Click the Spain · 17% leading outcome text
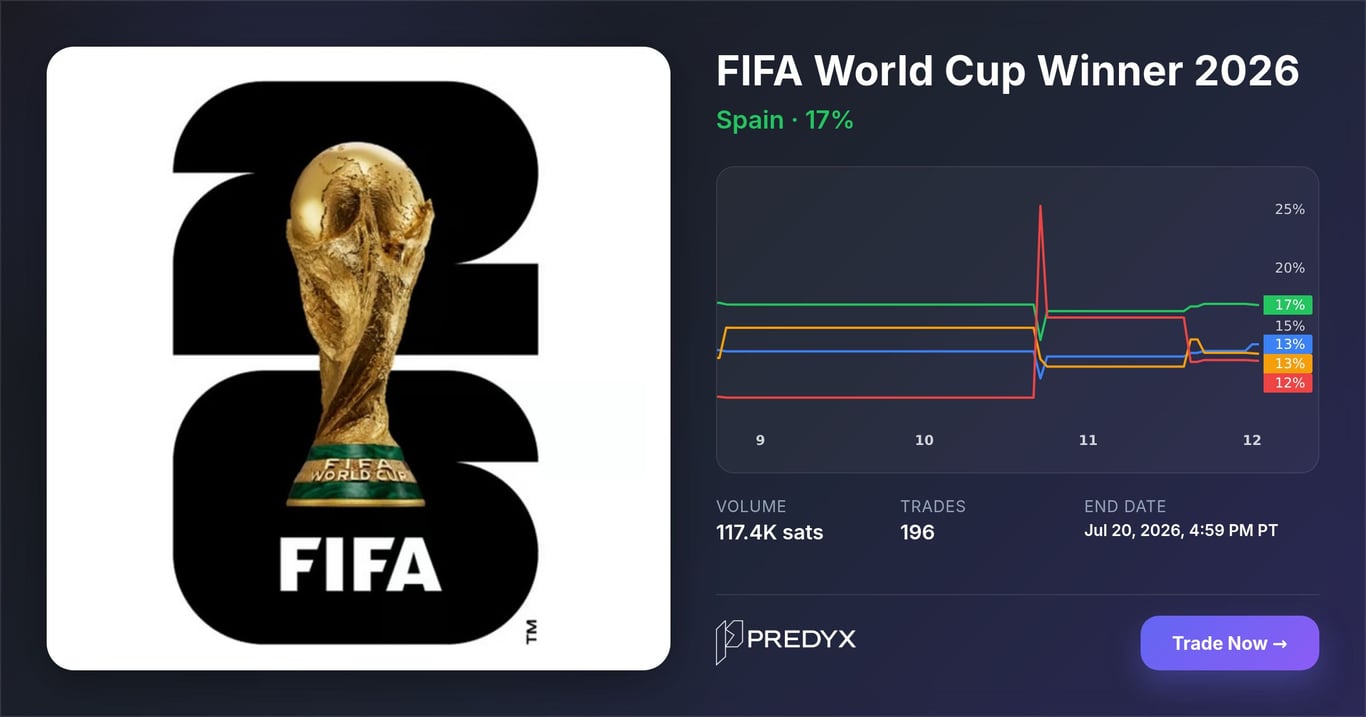1366x717 pixels. tap(785, 120)
